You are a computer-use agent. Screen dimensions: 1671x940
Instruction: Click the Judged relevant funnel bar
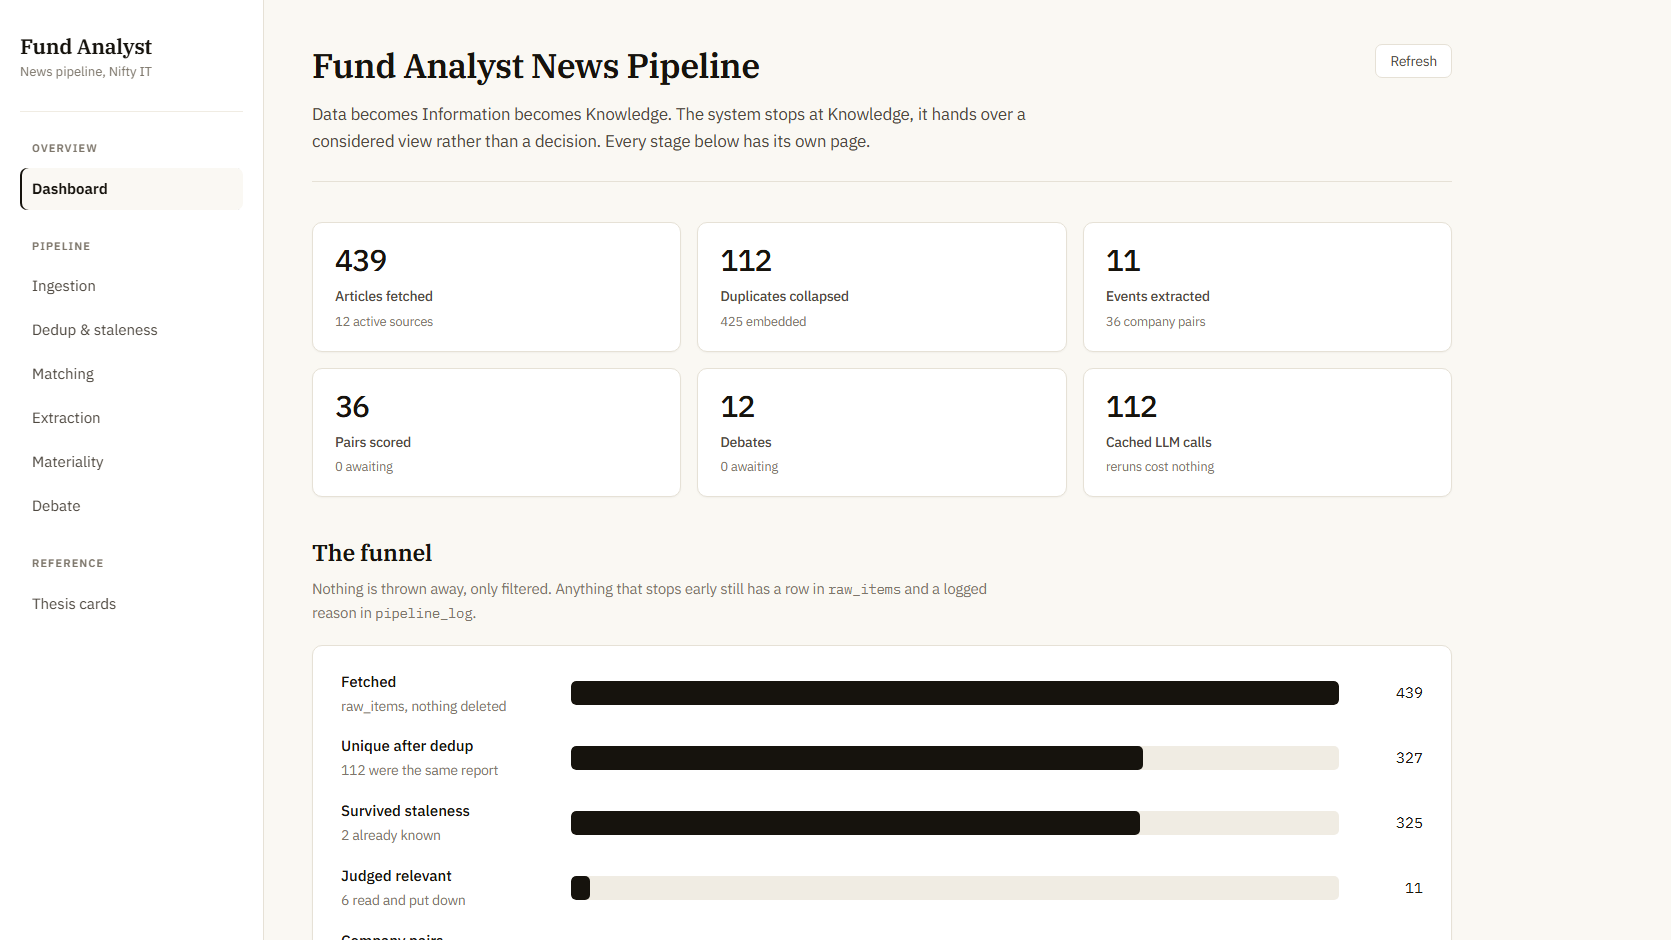(955, 888)
